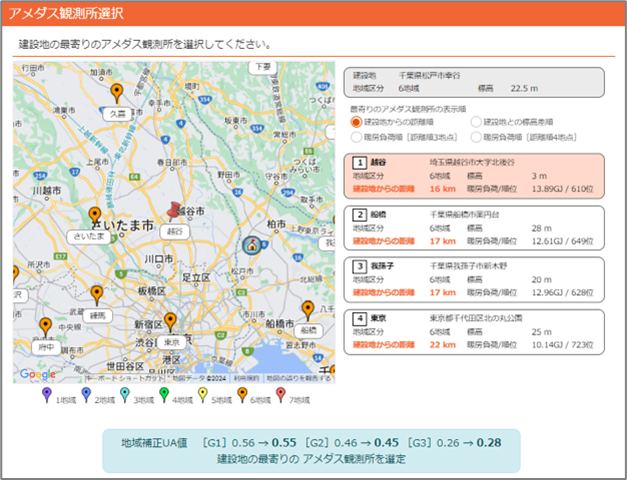Open the Google logo link on map
Viewport: 627px width, 480px height.
(x=38, y=374)
